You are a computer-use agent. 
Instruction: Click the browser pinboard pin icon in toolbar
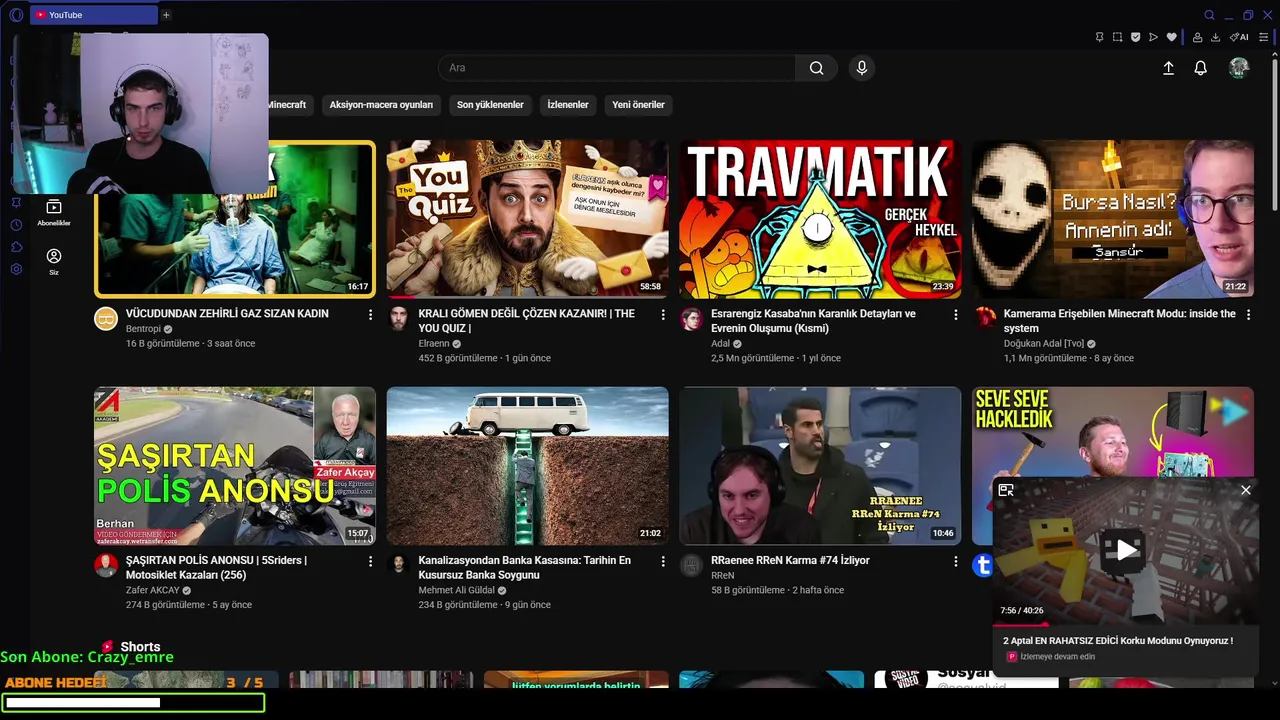1100,37
